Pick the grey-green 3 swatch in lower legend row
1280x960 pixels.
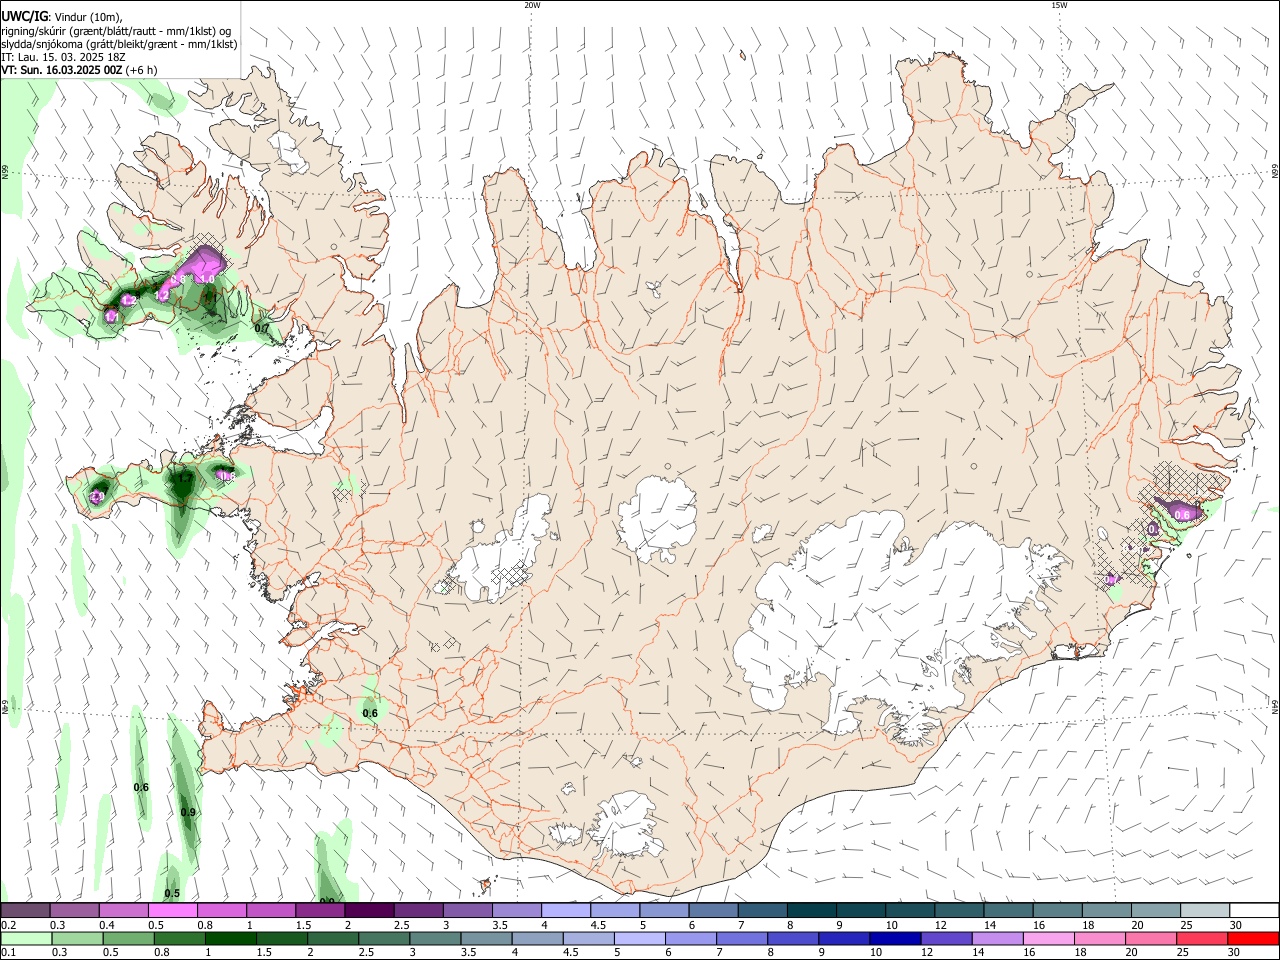(436, 938)
